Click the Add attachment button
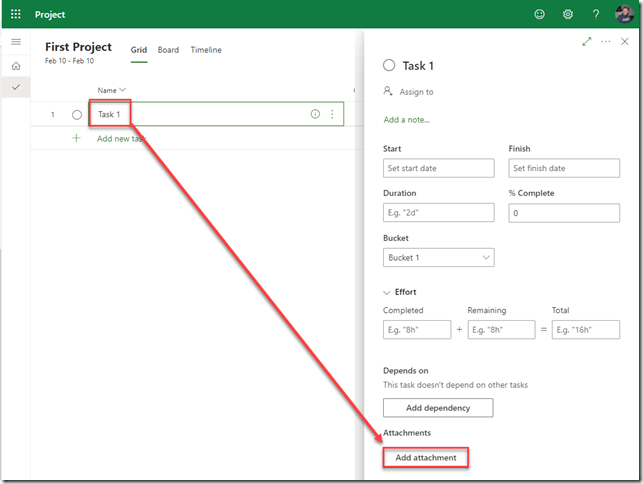Image resolution: width=643 pixels, height=484 pixels. (426, 458)
